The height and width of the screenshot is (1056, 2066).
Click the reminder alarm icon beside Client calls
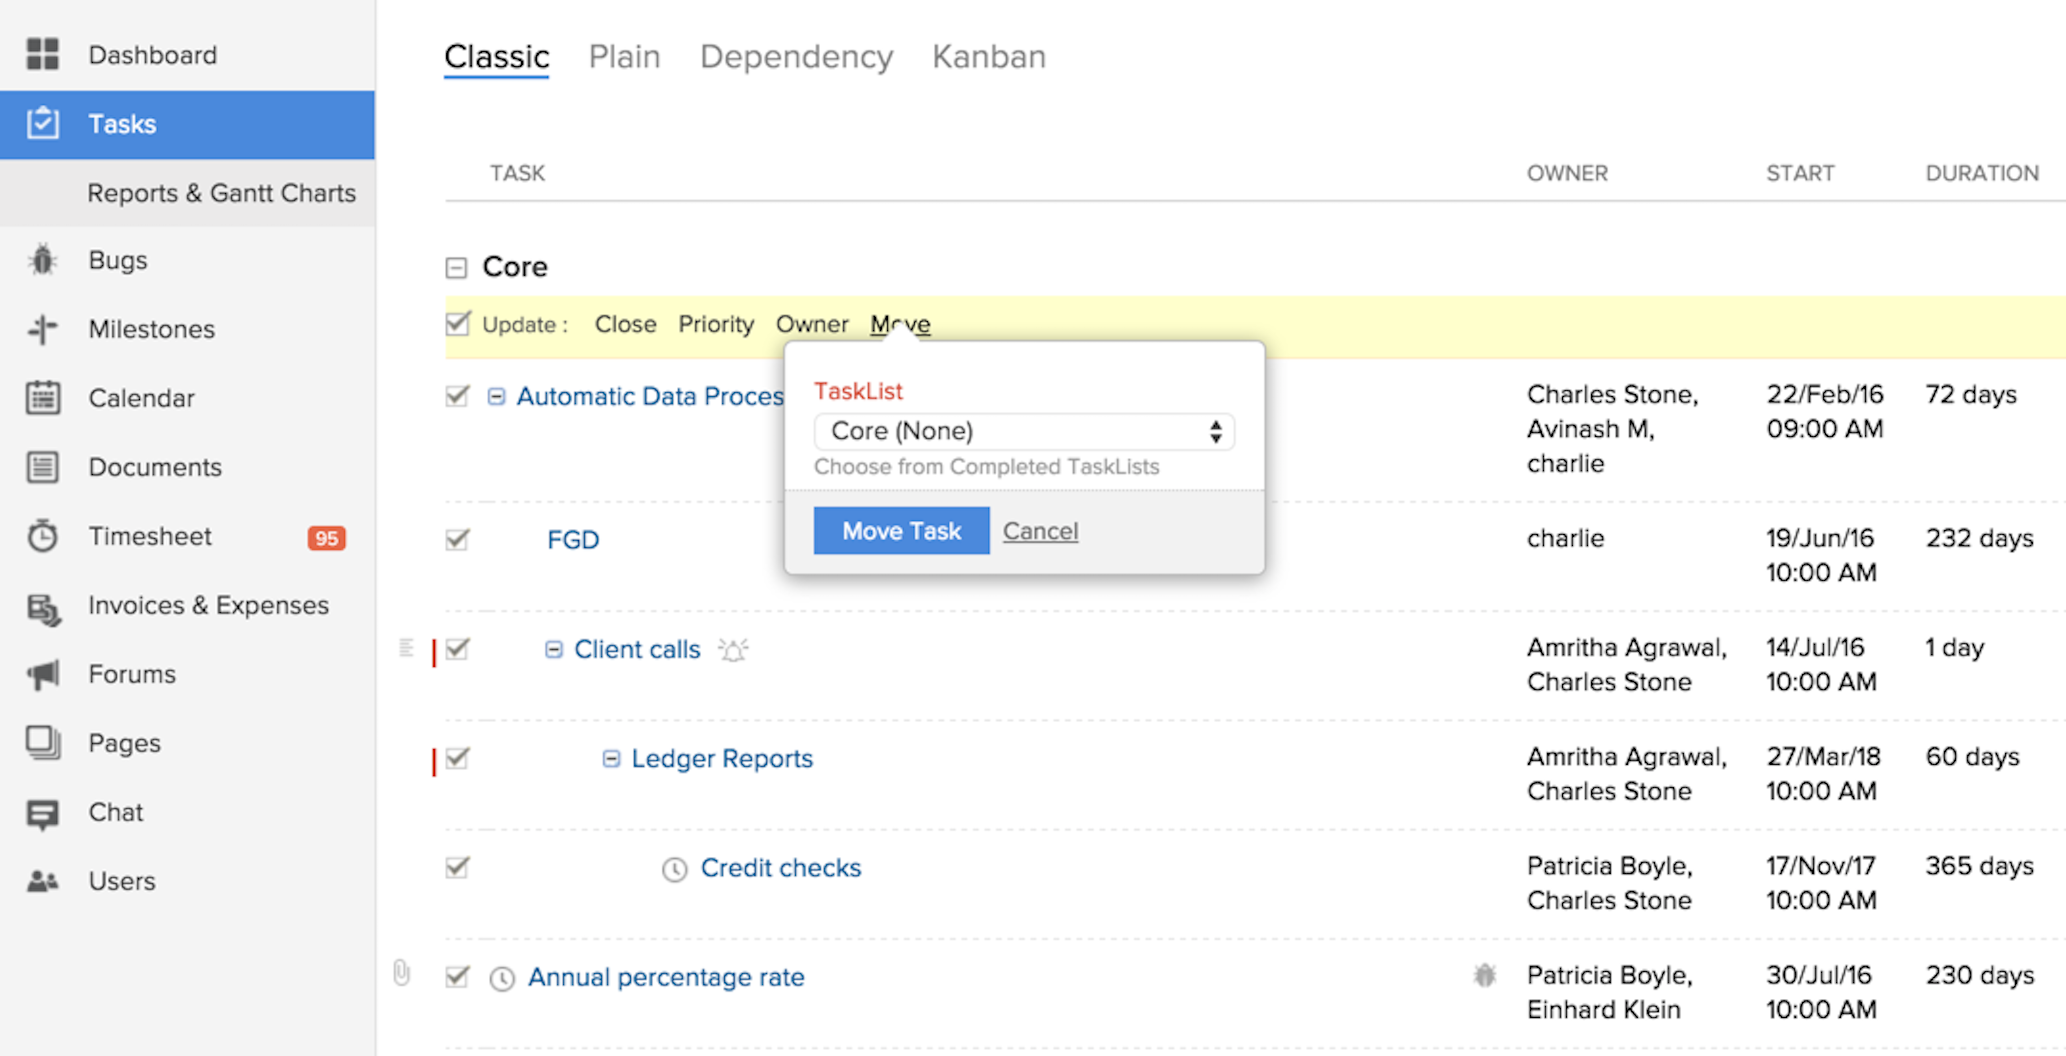[733, 650]
